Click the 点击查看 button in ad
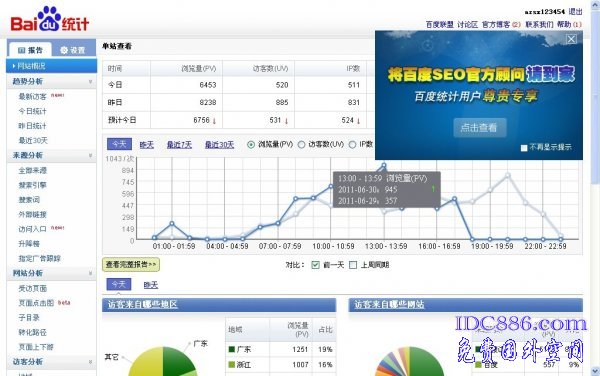600x376 pixels. [479, 127]
